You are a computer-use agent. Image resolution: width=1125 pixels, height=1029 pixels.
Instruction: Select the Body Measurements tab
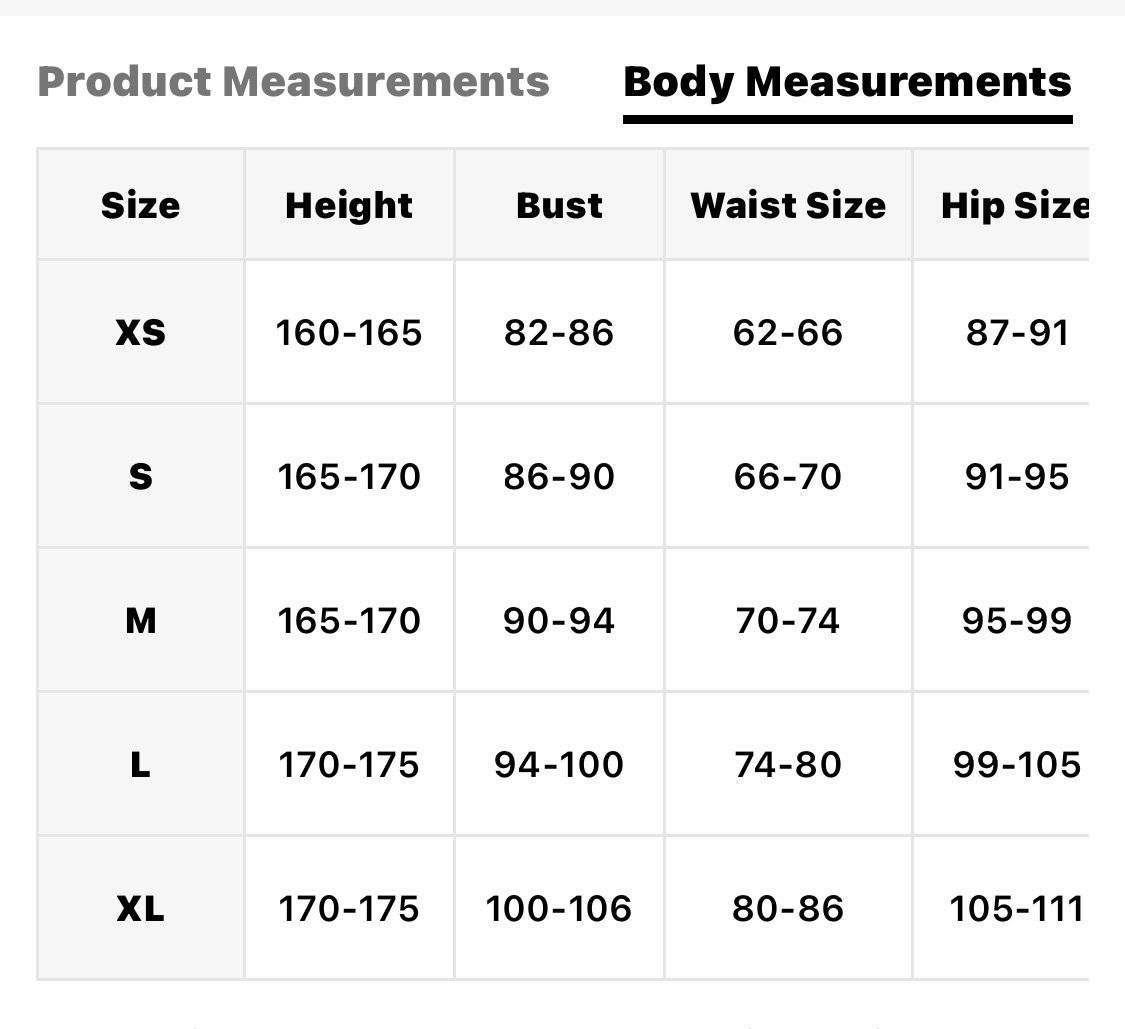[x=847, y=82]
